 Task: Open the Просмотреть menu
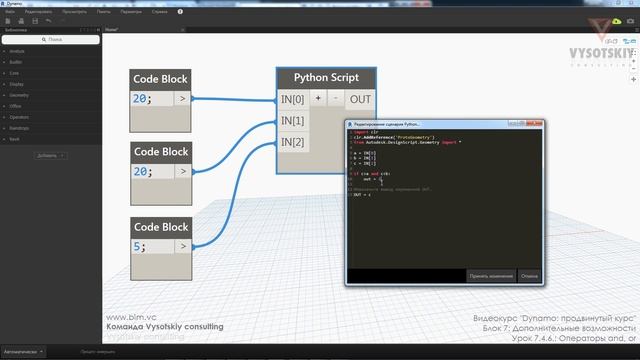(74, 12)
